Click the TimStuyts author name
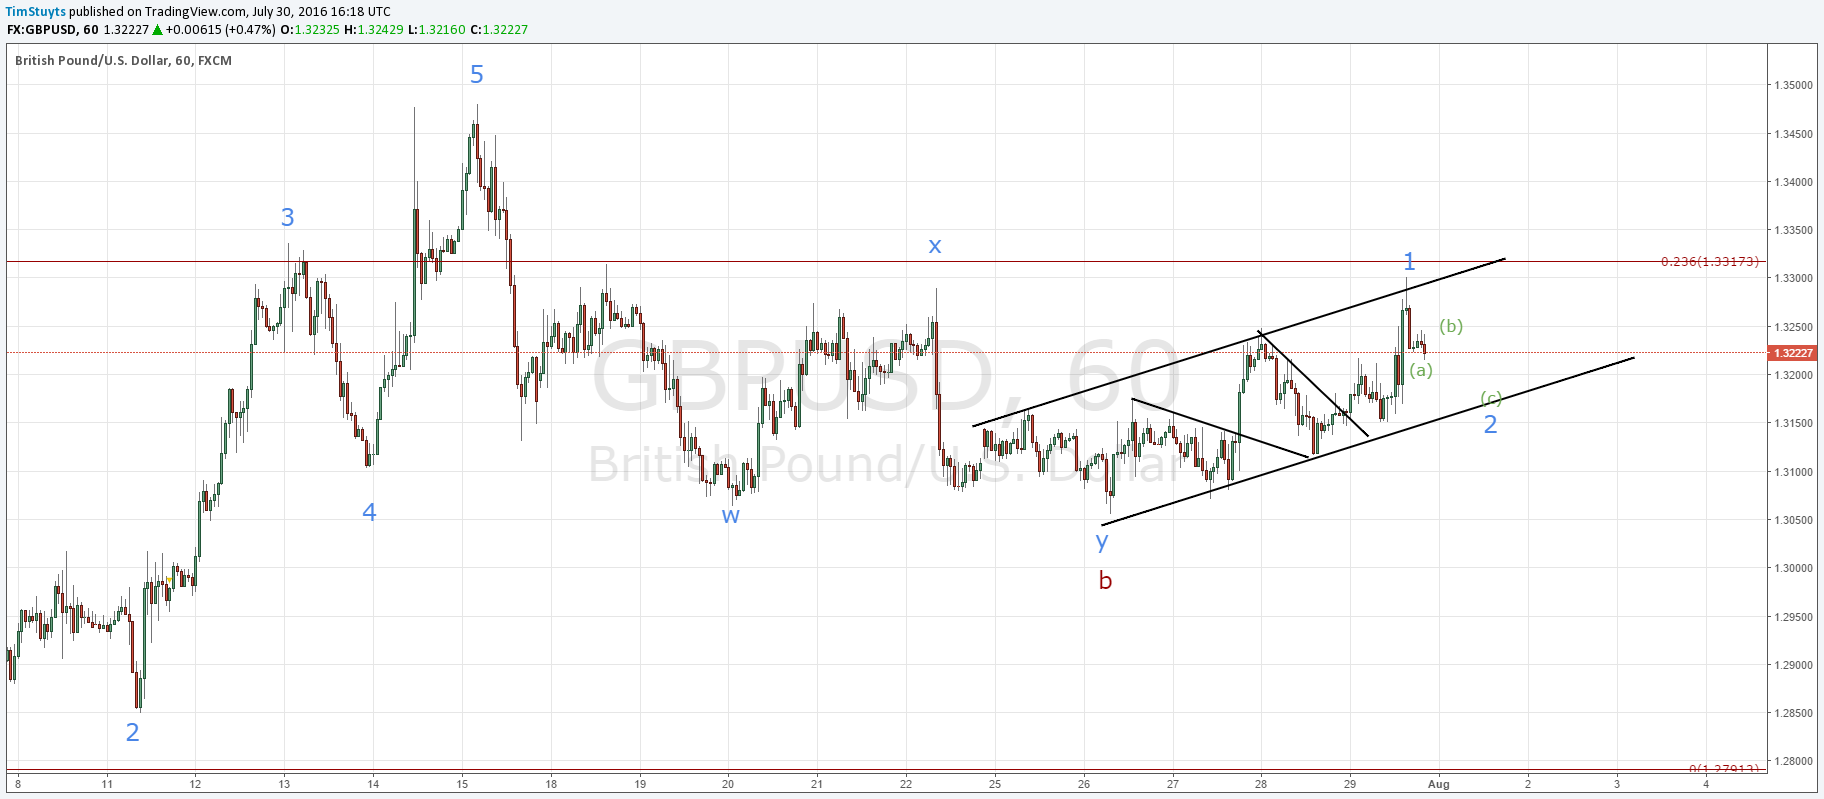Viewport: 1824px width, 799px height. (x=36, y=12)
